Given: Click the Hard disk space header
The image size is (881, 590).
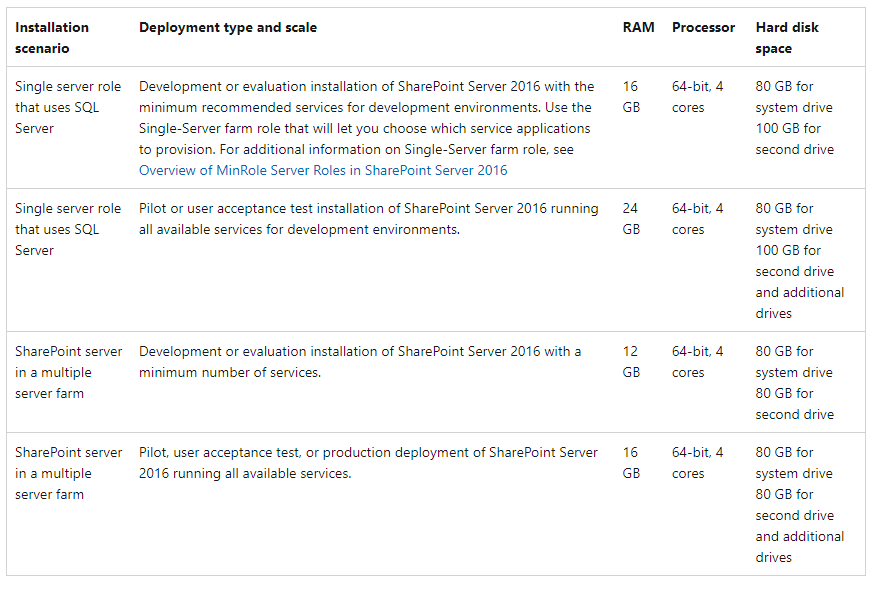Looking at the screenshot, I should 787,38.
